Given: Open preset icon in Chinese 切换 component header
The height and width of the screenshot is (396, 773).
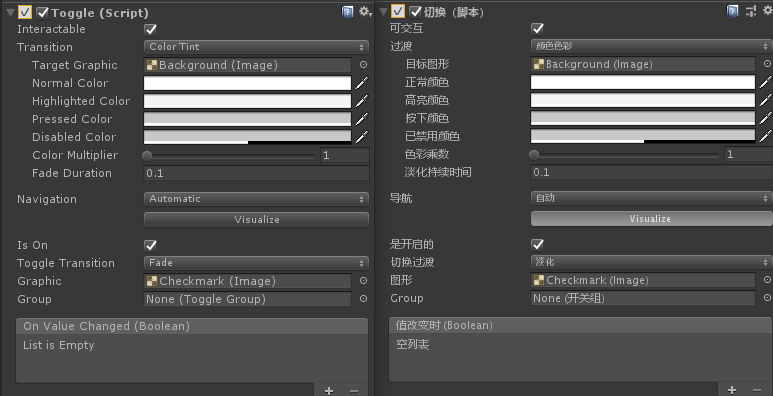Looking at the screenshot, I should click(x=751, y=11).
